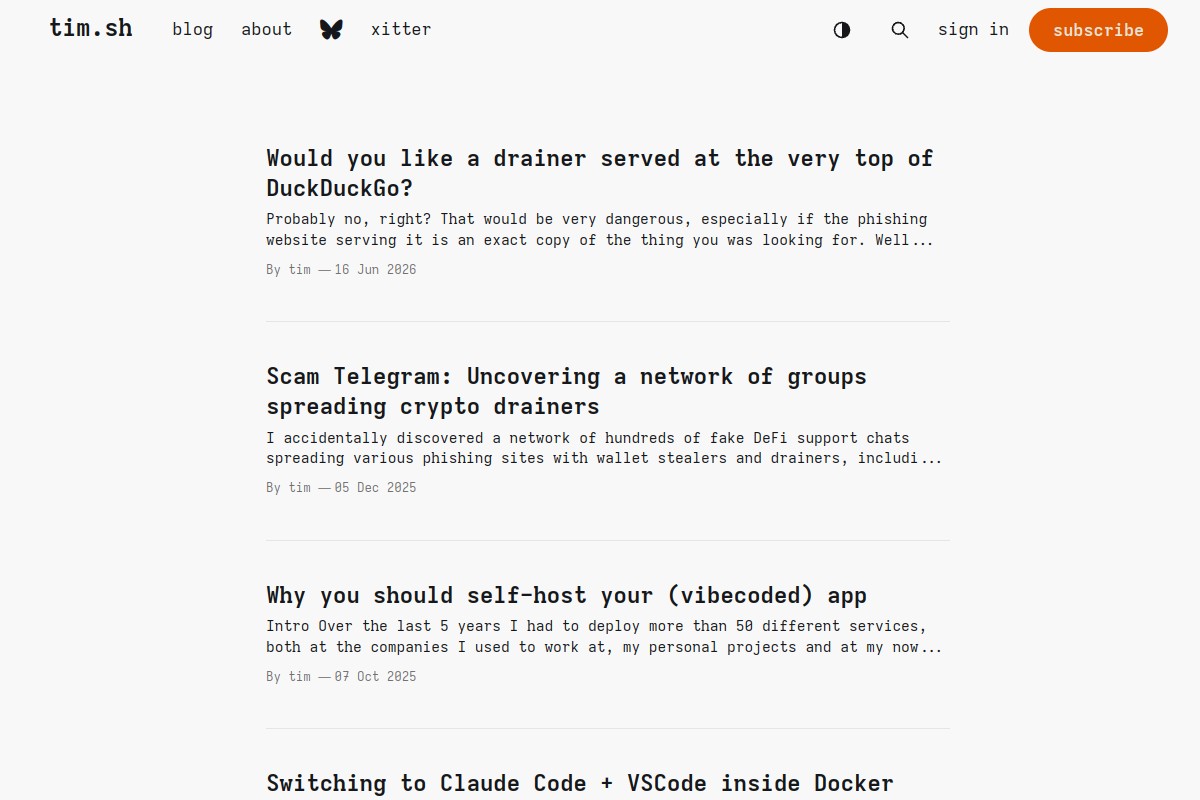Click the sign in link
Image resolution: width=1200 pixels, height=800 pixels.
point(973,29)
